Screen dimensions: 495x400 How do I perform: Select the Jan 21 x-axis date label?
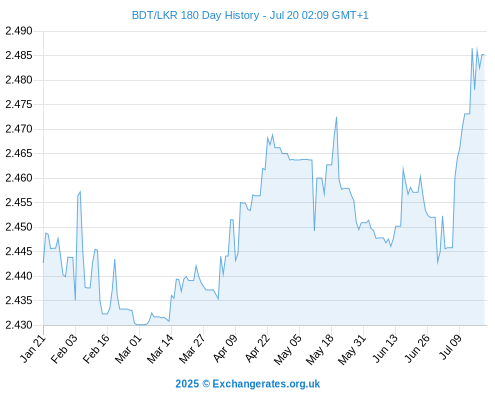[x=33, y=348]
